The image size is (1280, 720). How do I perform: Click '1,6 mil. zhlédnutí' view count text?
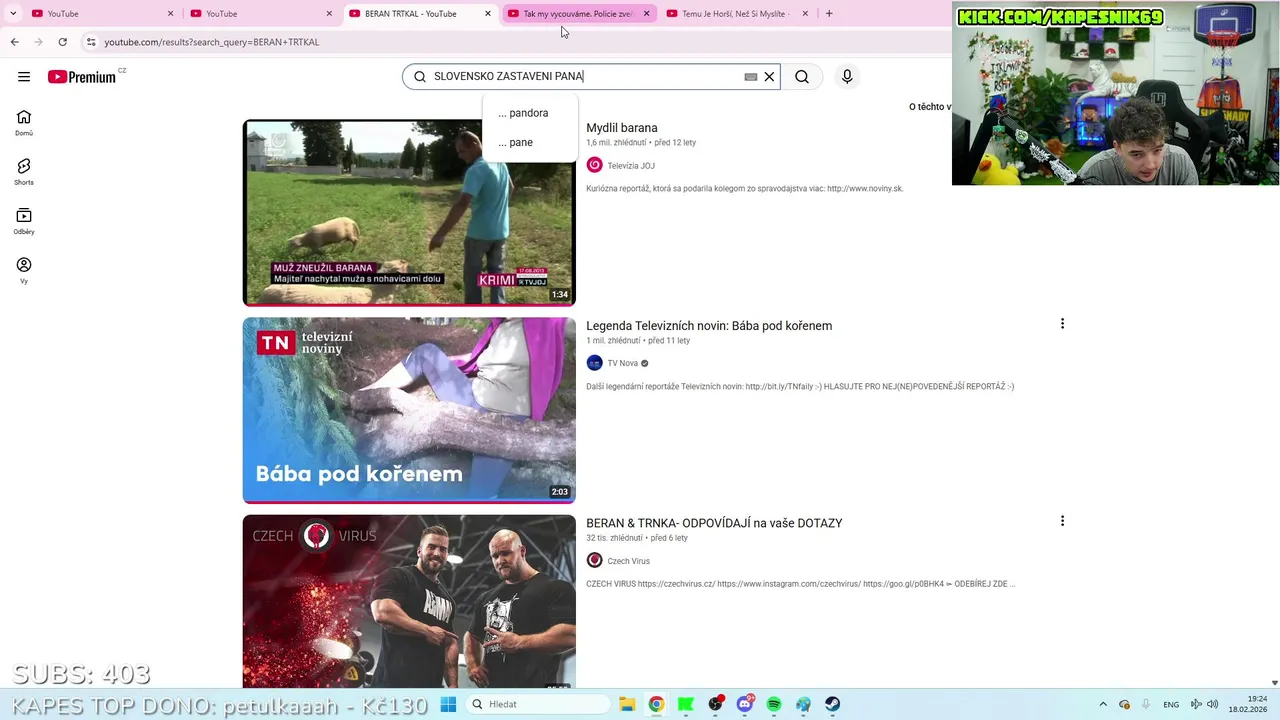[616, 143]
